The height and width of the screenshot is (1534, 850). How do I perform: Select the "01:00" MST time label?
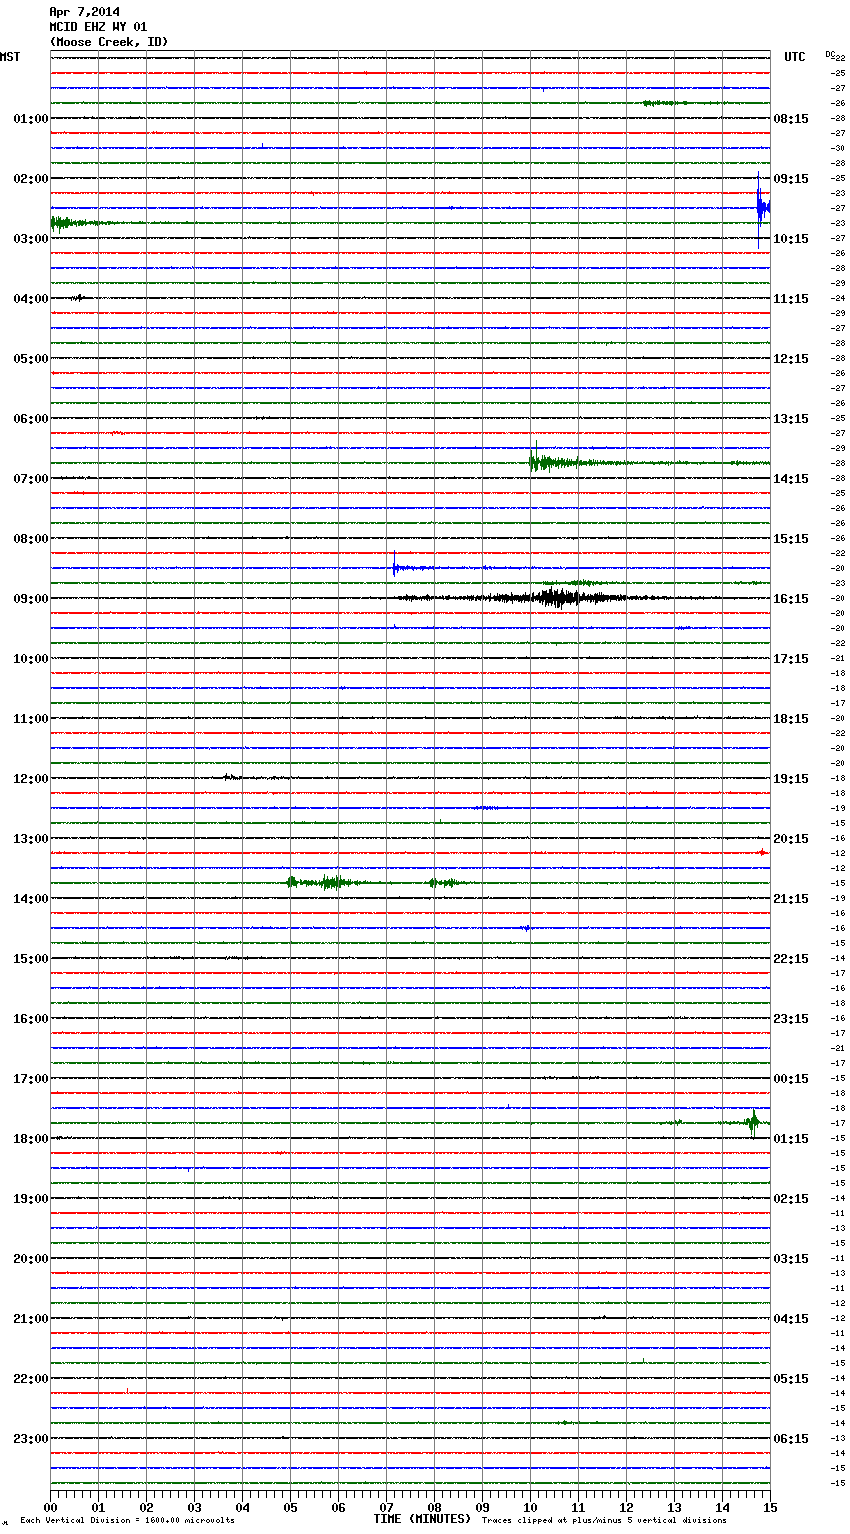pyautogui.click(x=30, y=119)
